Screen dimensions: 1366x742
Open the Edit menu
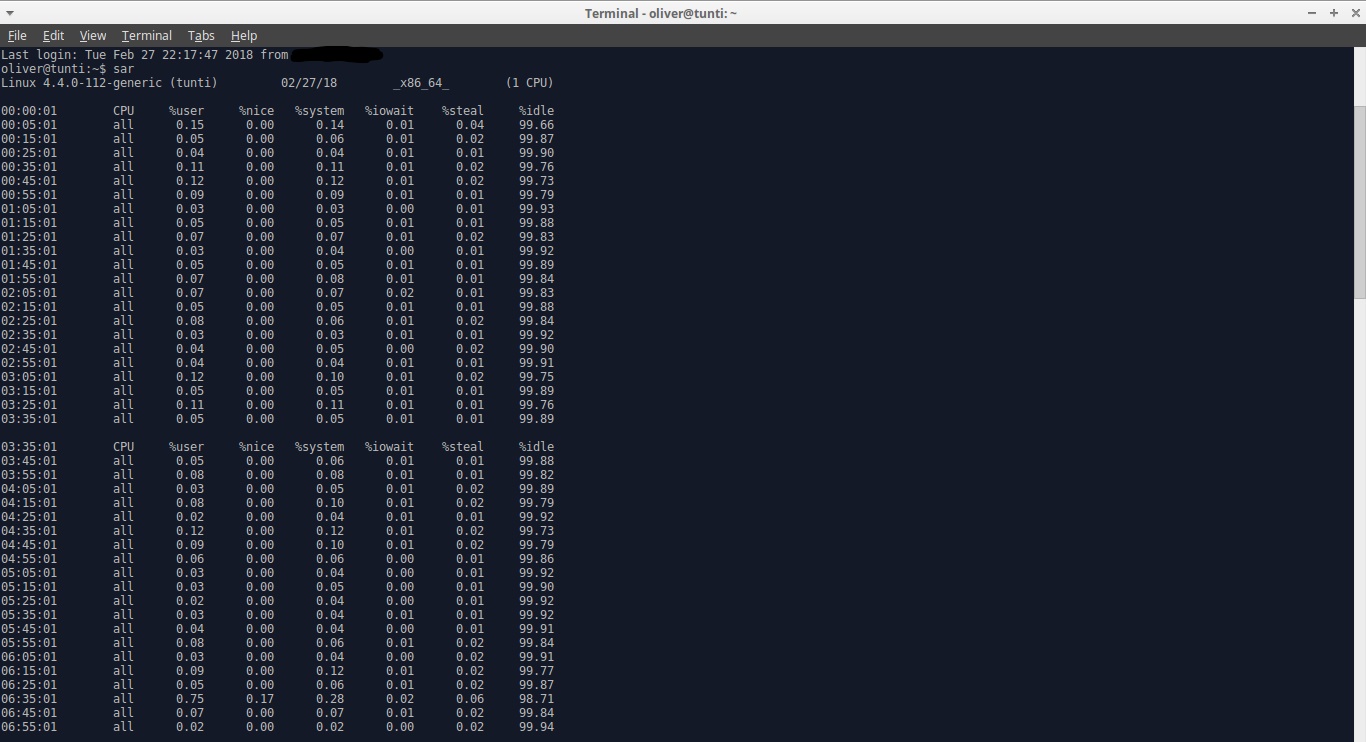tap(53, 35)
